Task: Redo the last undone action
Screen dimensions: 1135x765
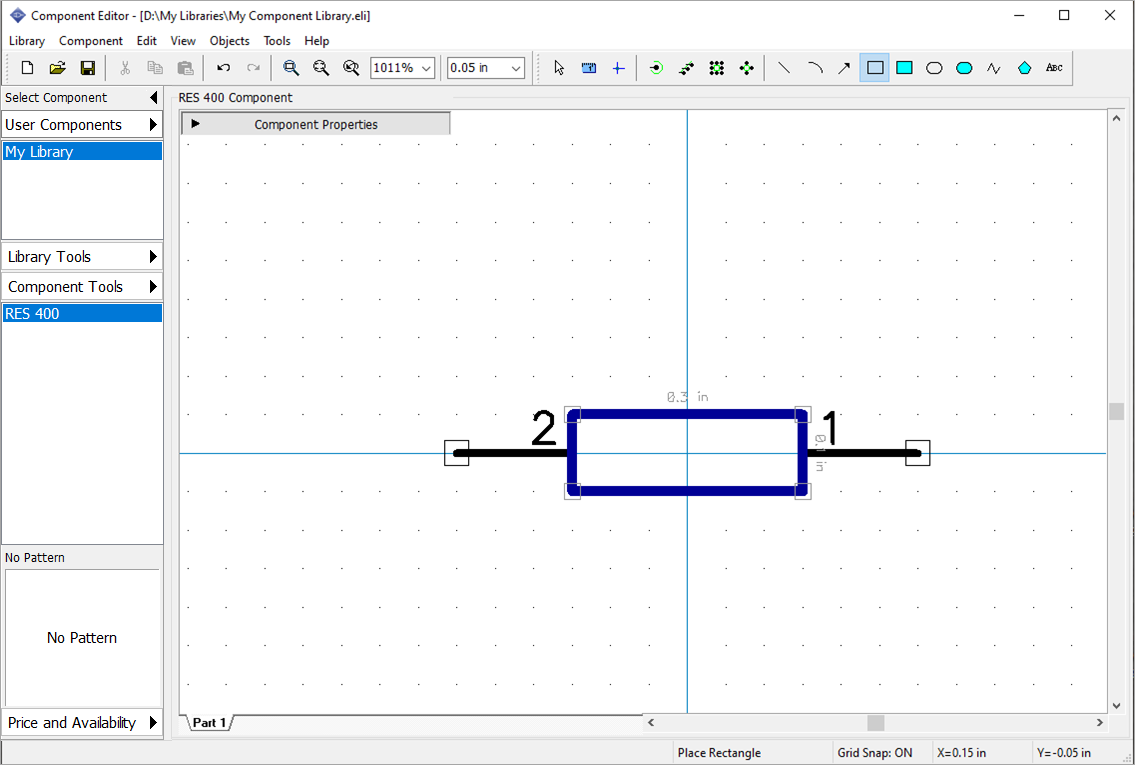Action: pos(253,68)
